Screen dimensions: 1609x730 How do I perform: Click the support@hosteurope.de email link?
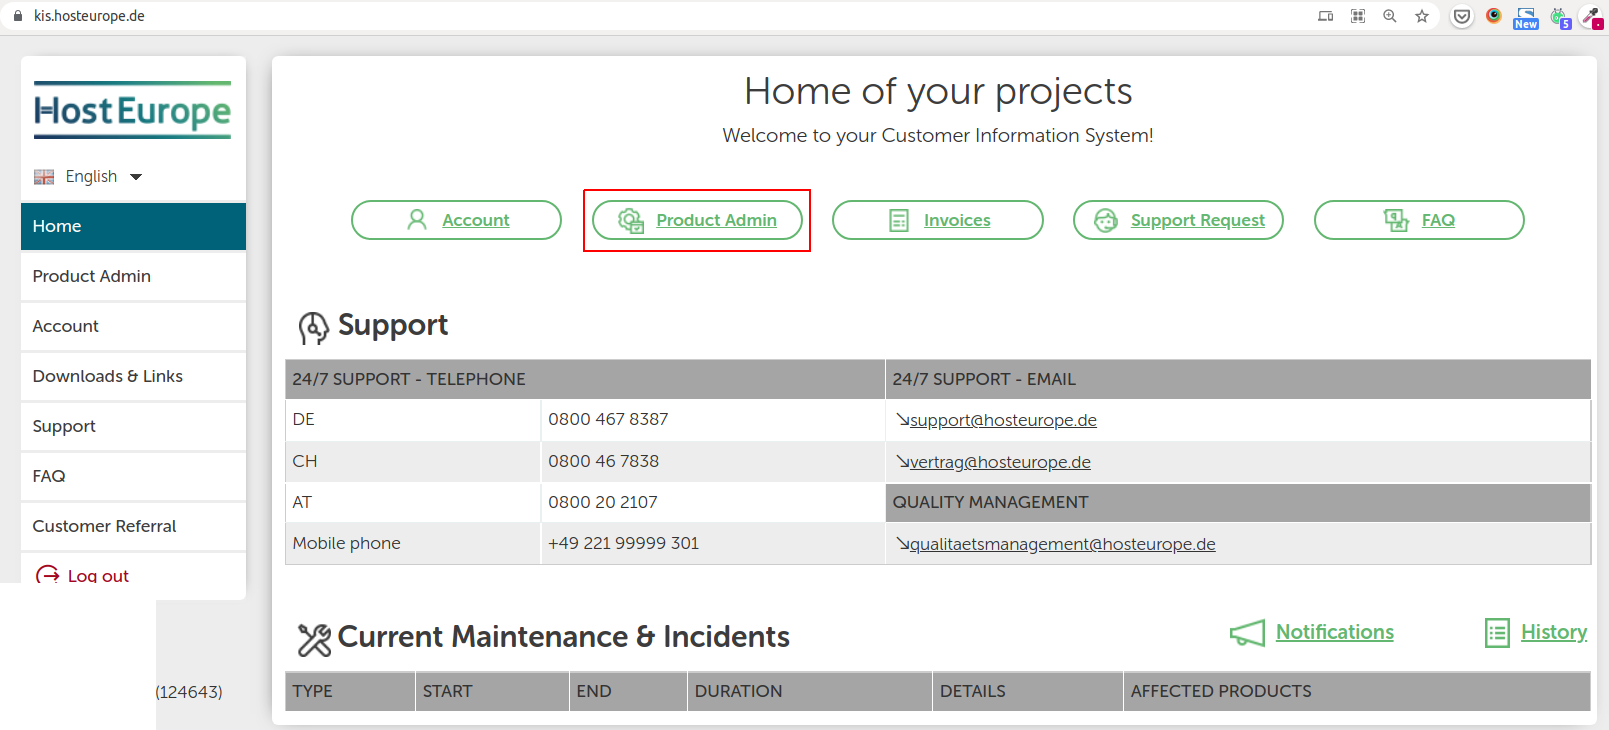(1002, 420)
